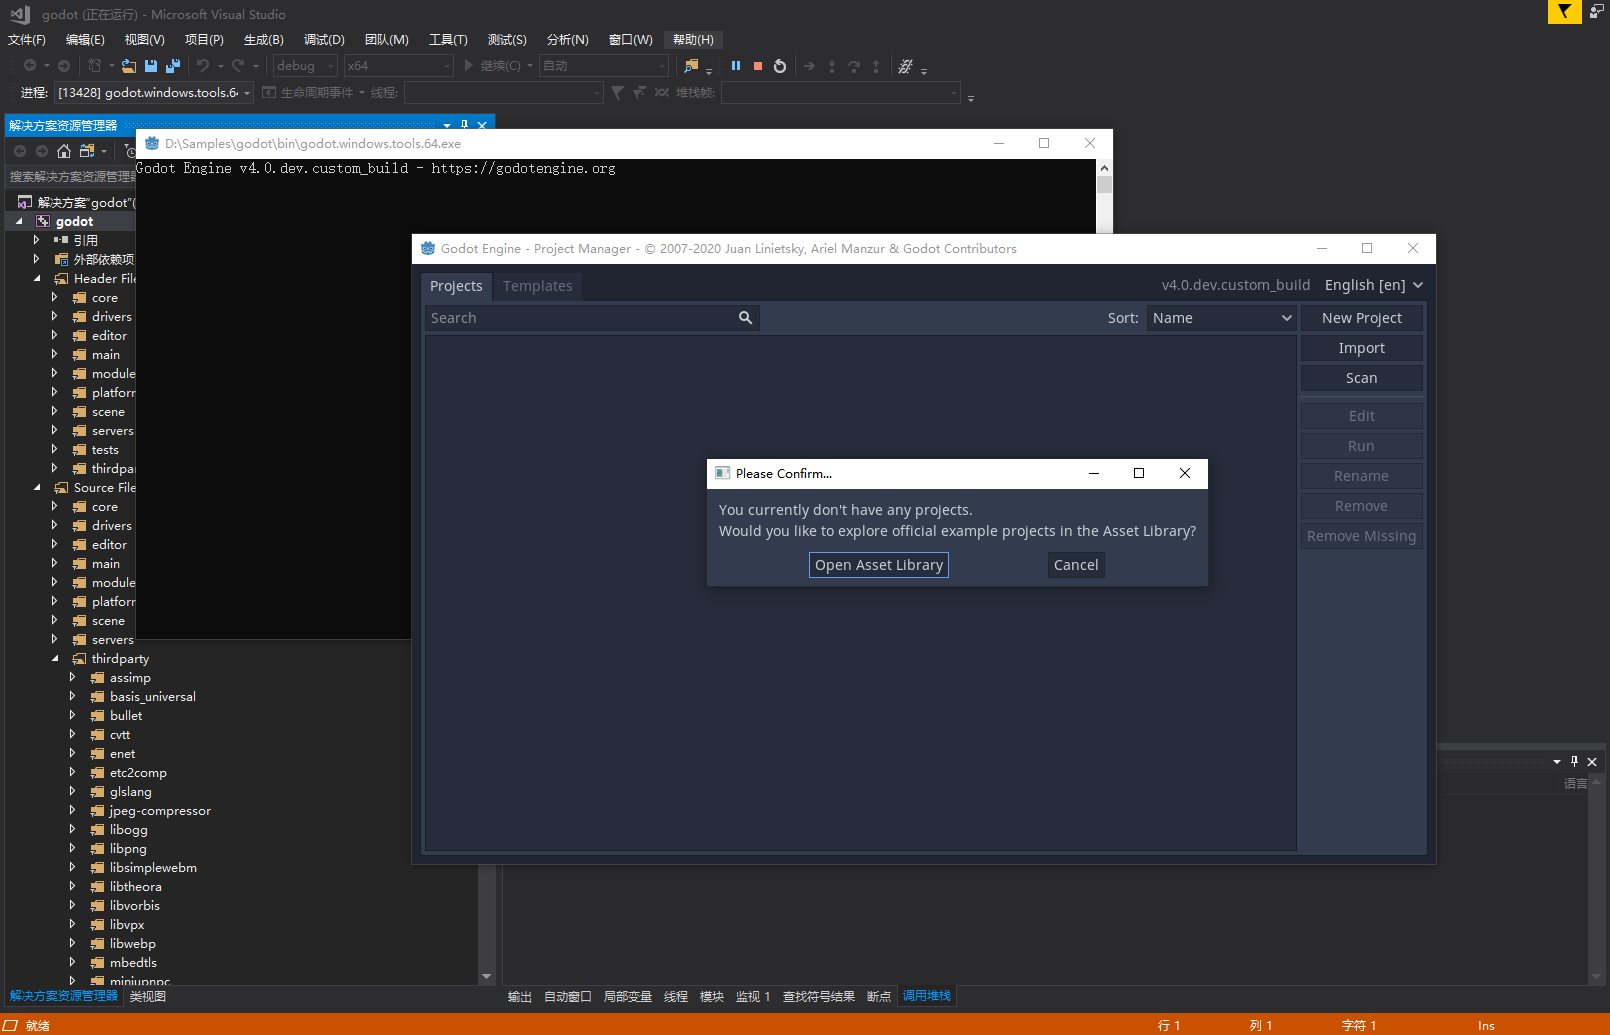Viewport: 1610px width, 1035px height.
Task: Click the process filter funnel icon
Action: pos(618,93)
